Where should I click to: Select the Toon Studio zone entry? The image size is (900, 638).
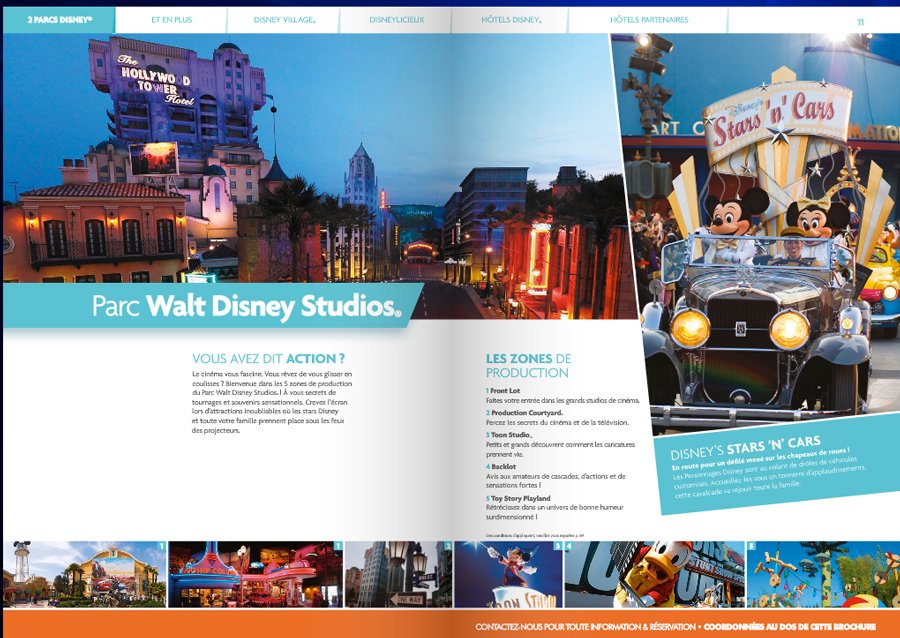pos(511,435)
